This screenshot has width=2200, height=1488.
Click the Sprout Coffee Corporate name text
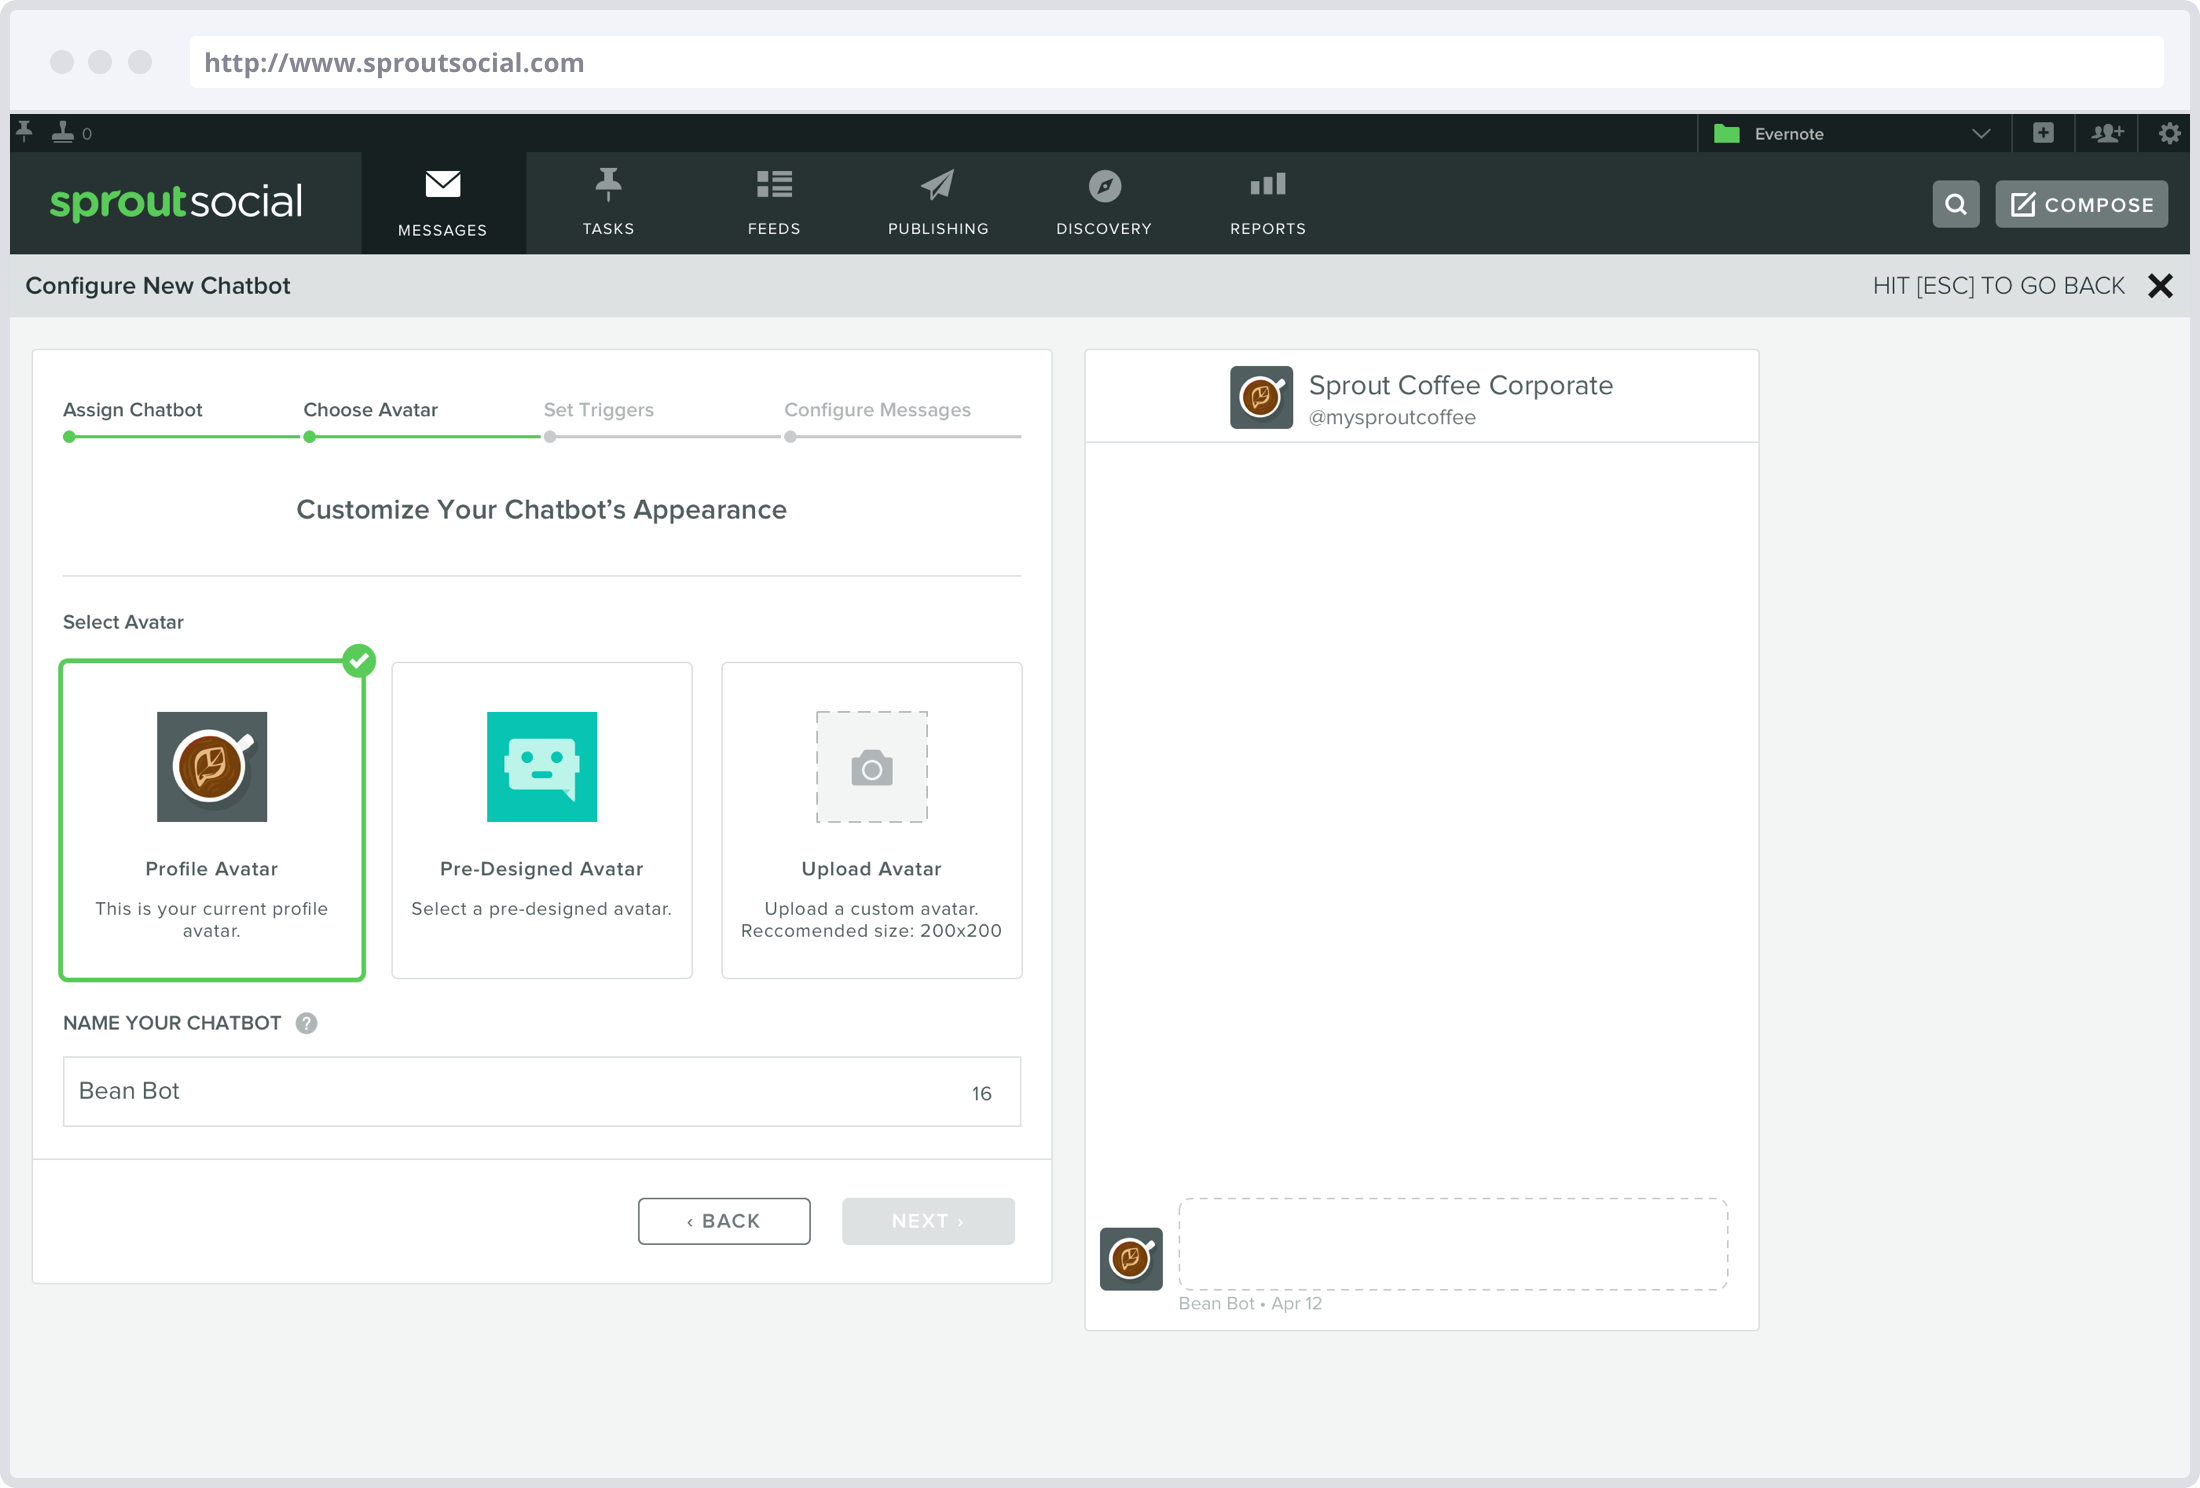(x=1460, y=385)
